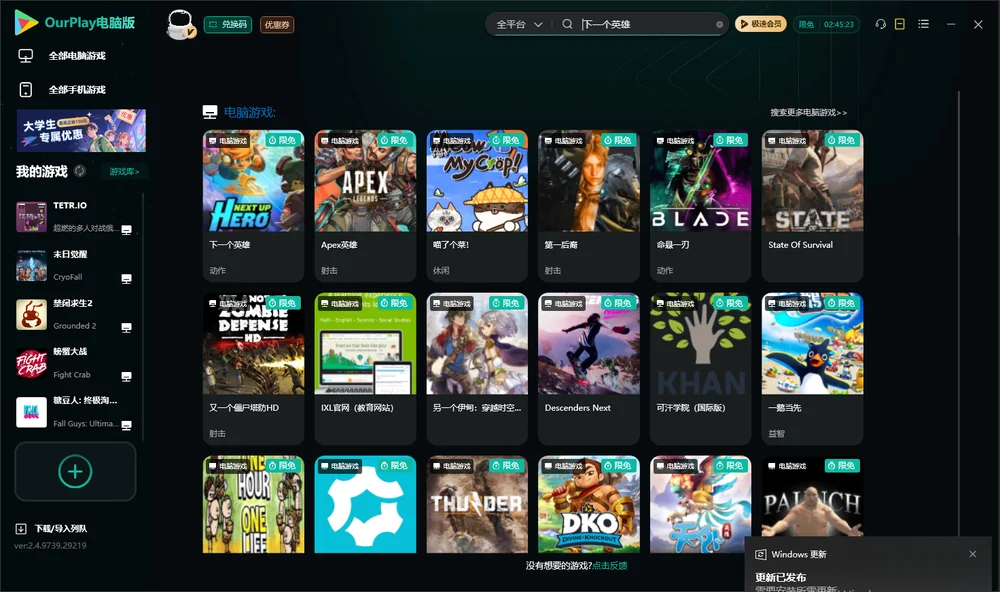Image resolution: width=1000 pixels, height=592 pixels.
Task: Click the 大学生专属优惠 banner
Action: click(81, 131)
